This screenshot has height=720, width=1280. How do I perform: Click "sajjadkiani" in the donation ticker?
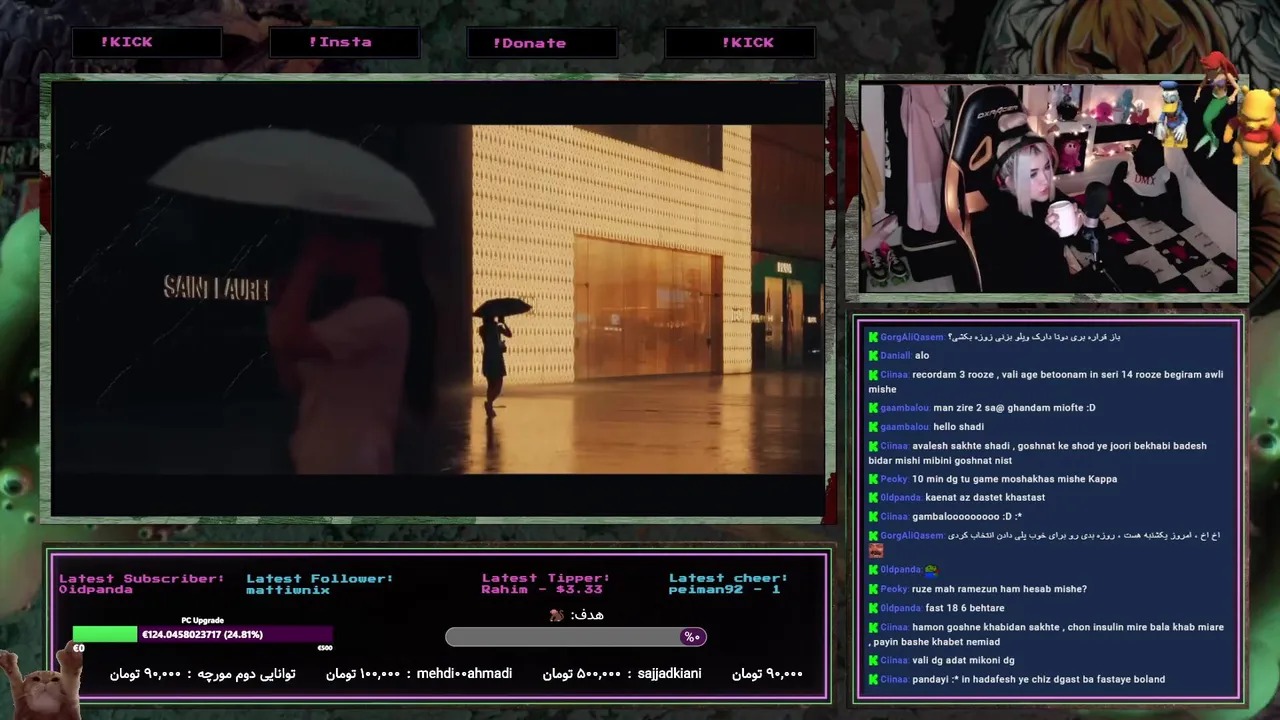[669, 674]
